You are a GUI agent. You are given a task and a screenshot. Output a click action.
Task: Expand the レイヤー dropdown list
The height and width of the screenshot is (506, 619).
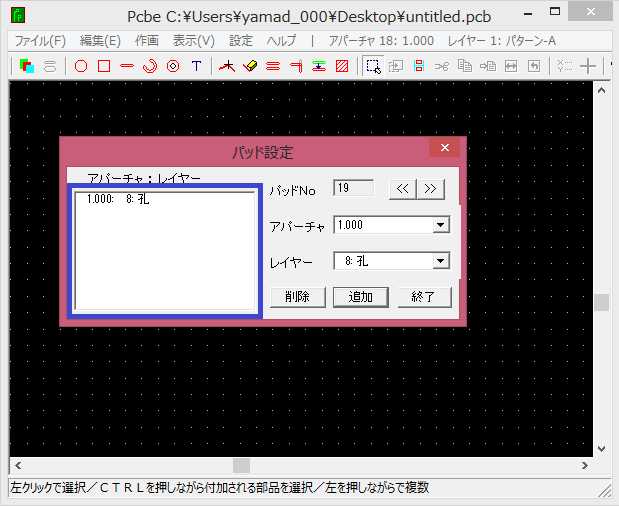(440, 261)
